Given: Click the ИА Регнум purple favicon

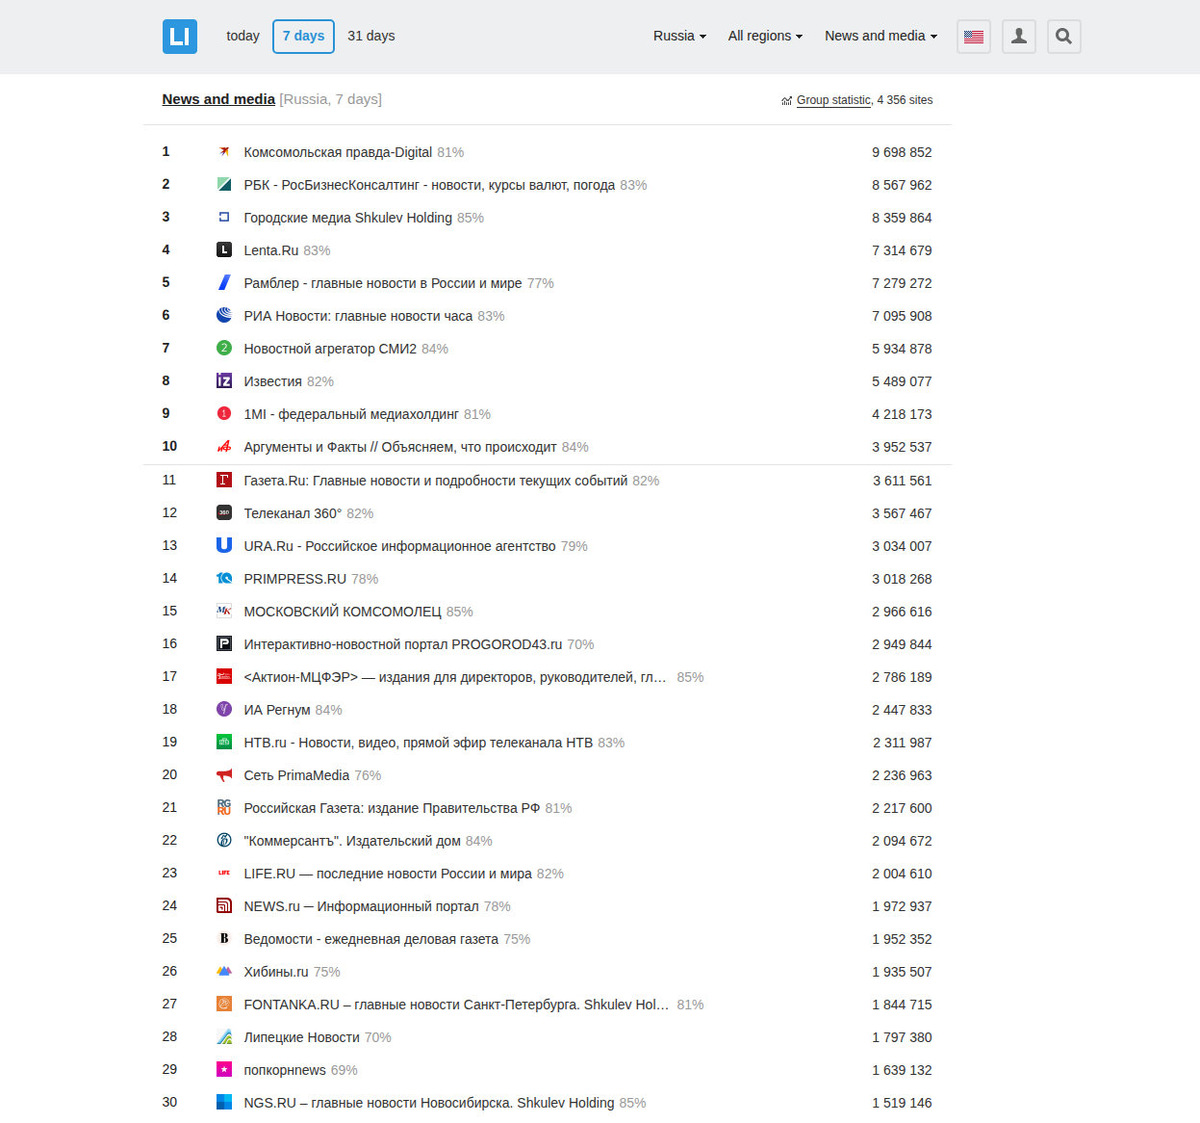Looking at the screenshot, I should tap(224, 709).
